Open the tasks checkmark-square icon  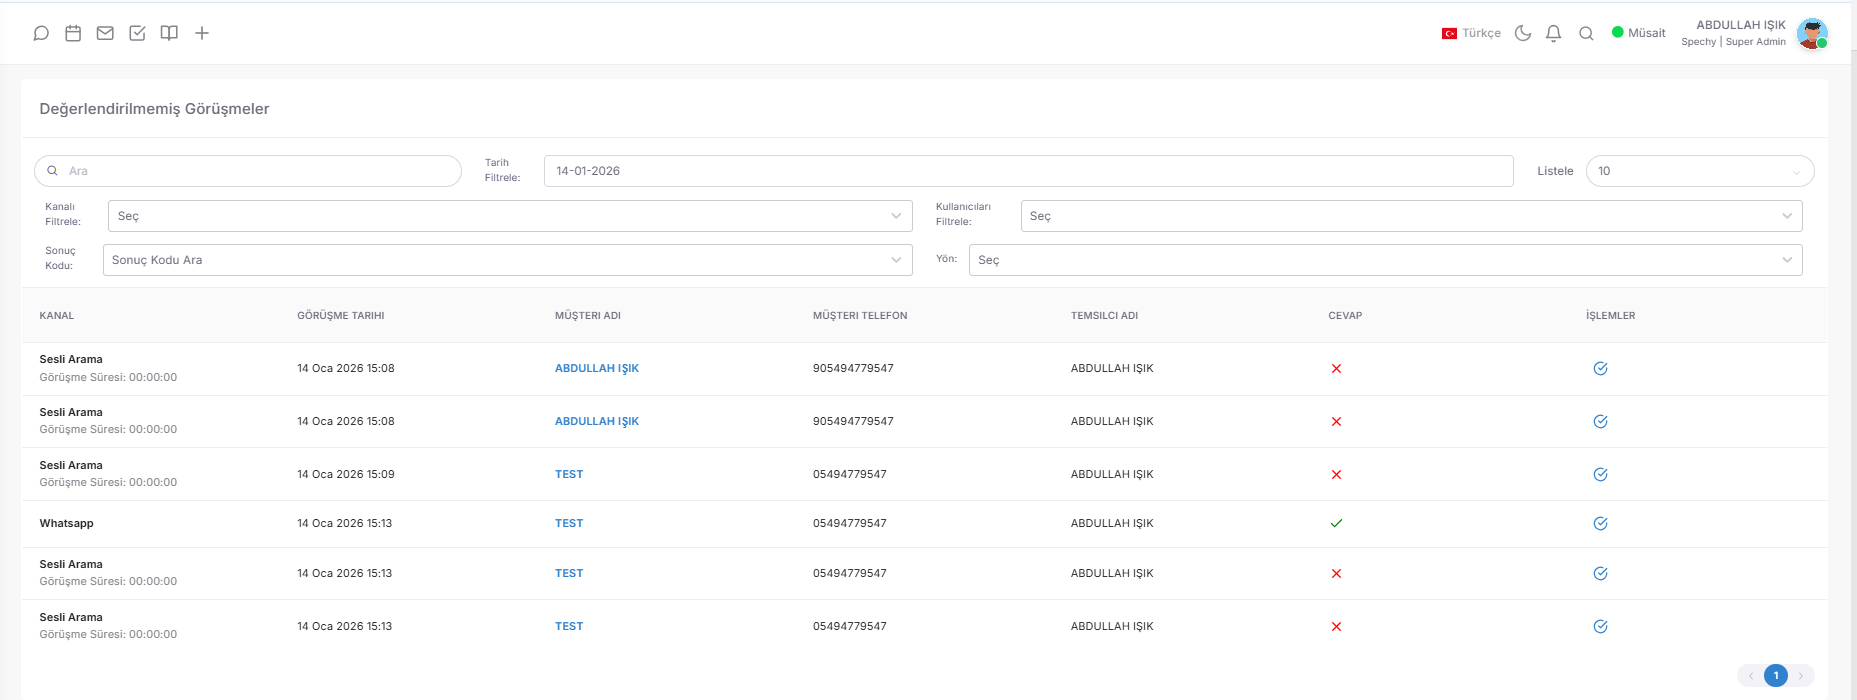click(x=137, y=33)
